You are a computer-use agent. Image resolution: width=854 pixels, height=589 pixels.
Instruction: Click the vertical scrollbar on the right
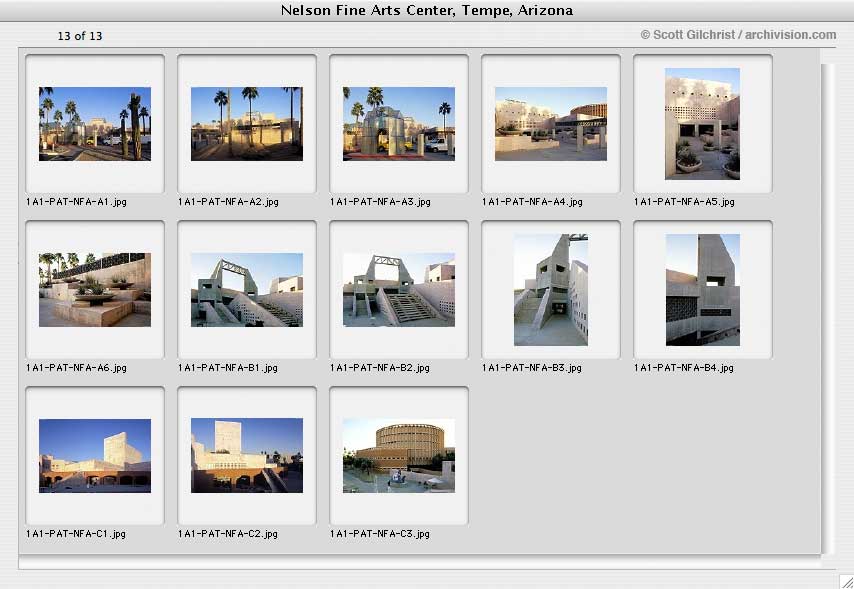click(x=827, y=308)
